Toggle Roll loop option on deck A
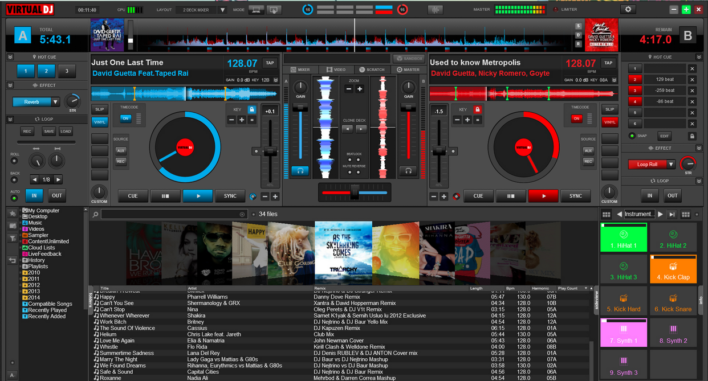Screen dimensions: 708x381 14,161
